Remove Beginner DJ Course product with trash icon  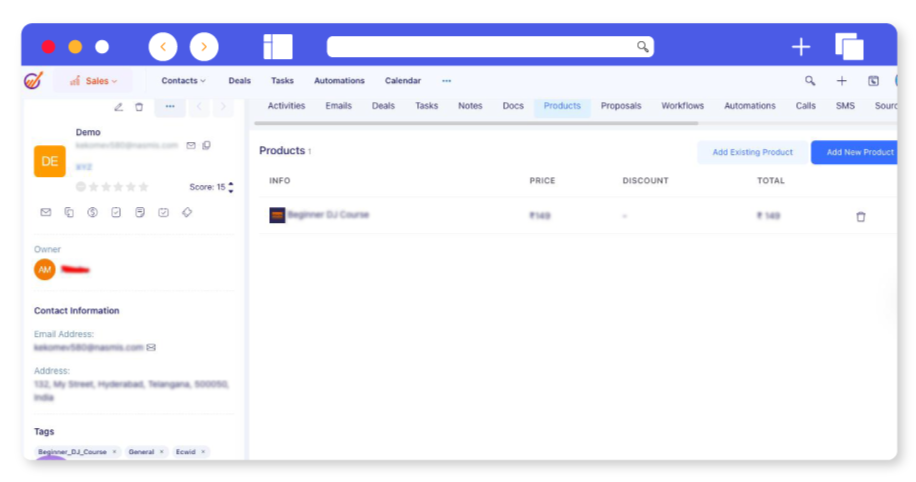coord(860,216)
